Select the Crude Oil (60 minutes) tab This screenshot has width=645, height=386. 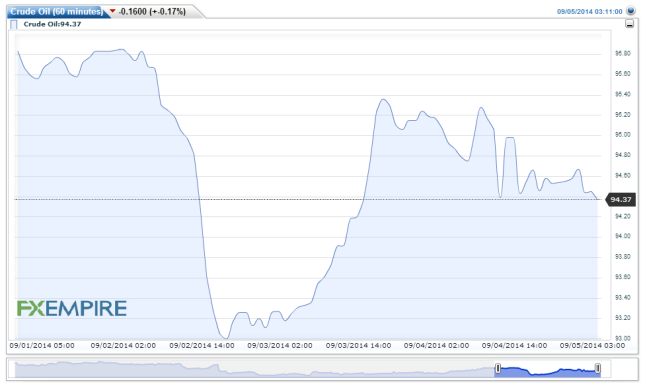pyautogui.click(x=56, y=12)
